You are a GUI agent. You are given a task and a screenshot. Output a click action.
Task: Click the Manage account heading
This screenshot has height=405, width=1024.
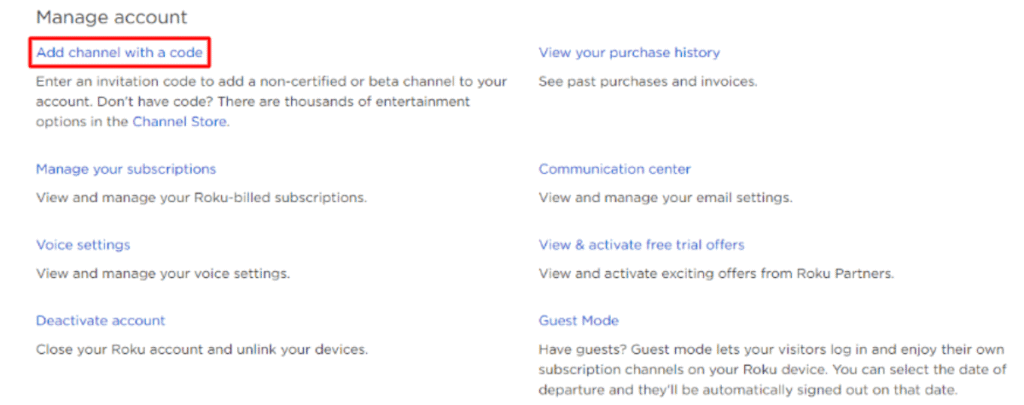click(x=112, y=17)
